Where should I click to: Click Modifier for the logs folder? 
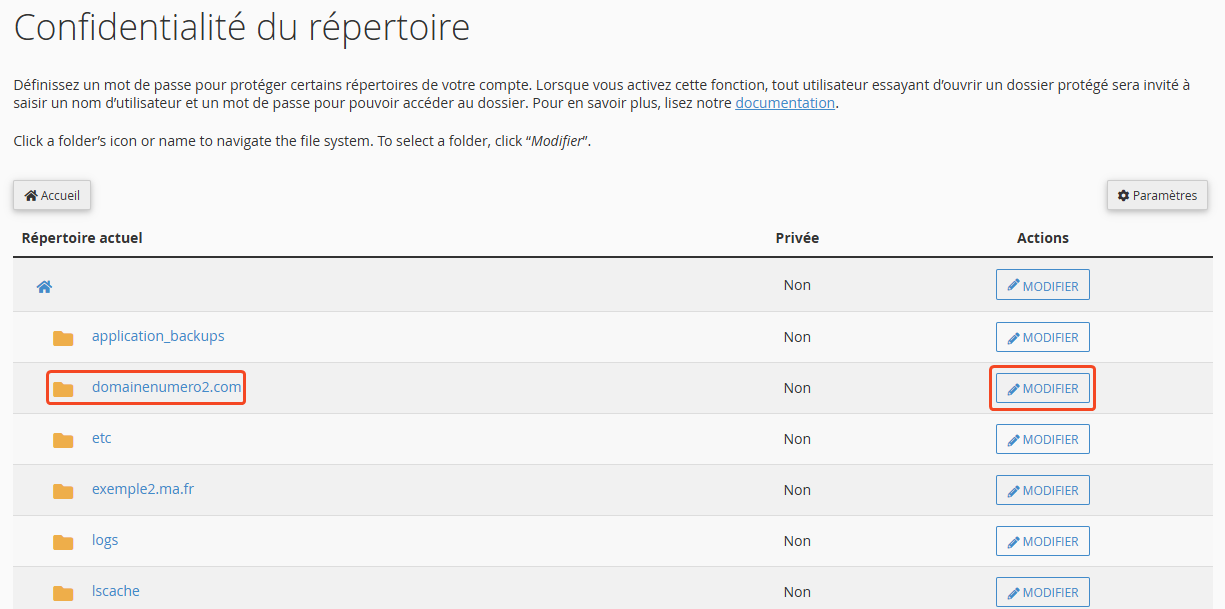click(1042, 541)
